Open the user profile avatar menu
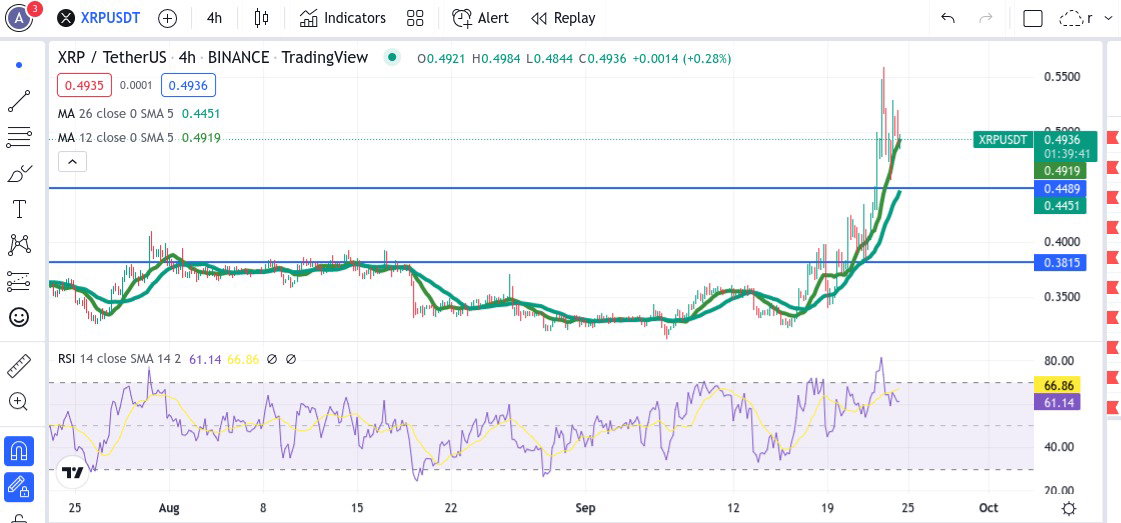 pos(19,19)
